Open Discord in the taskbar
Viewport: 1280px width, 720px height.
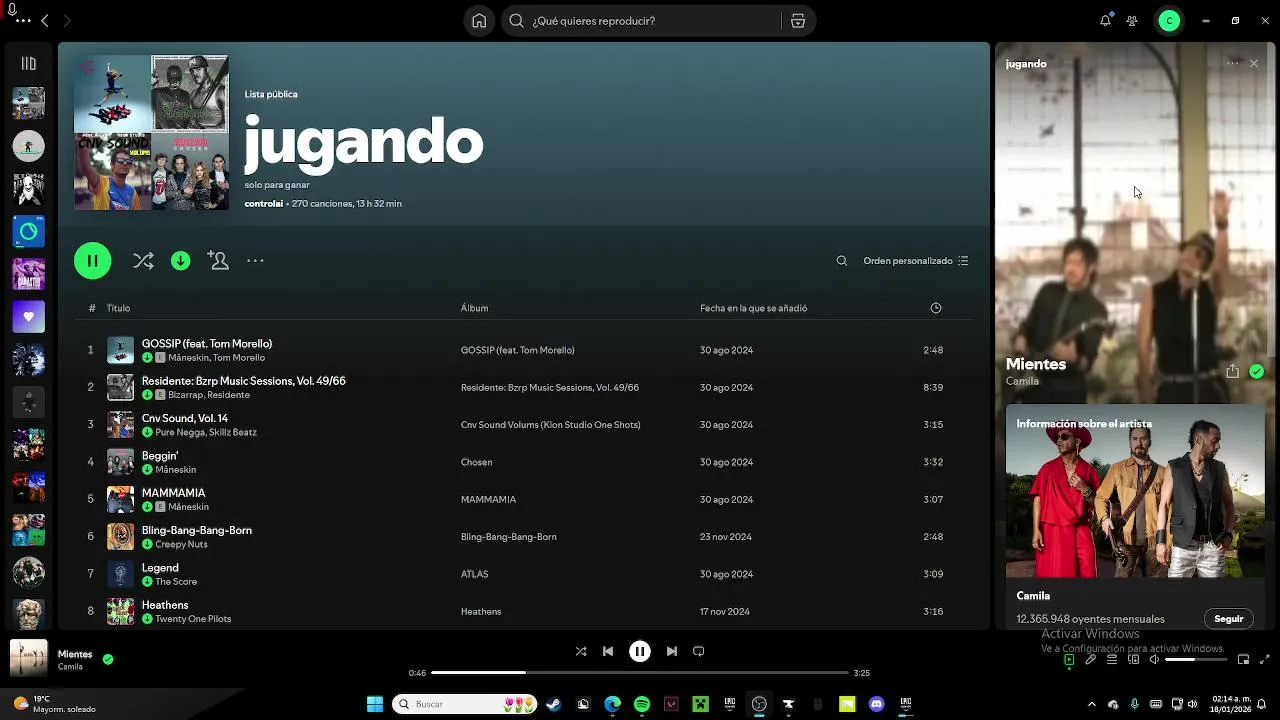877,704
